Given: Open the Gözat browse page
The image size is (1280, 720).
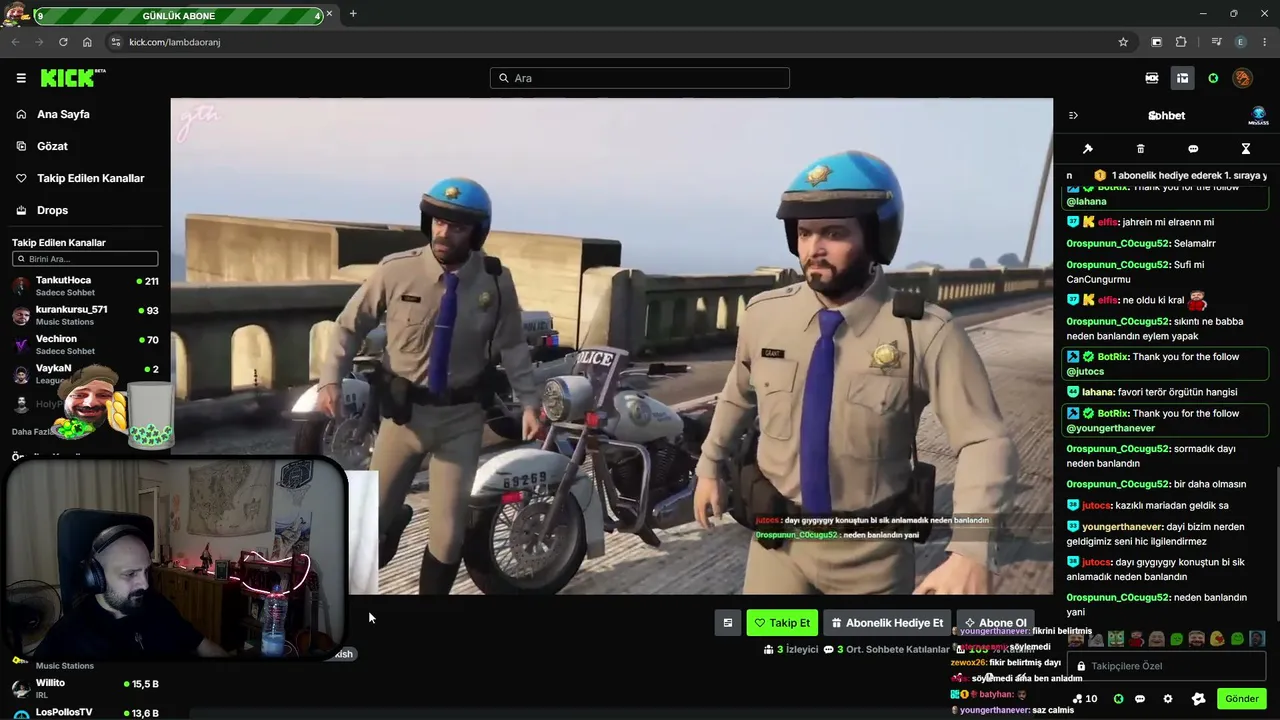Looking at the screenshot, I should (x=52, y=146).
